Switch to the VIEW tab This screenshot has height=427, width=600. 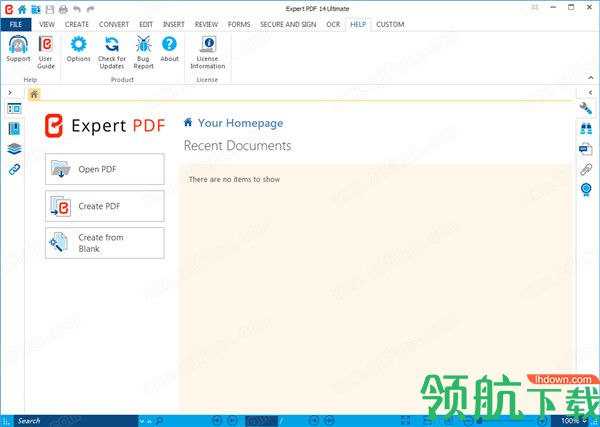(x=47, y=24)
